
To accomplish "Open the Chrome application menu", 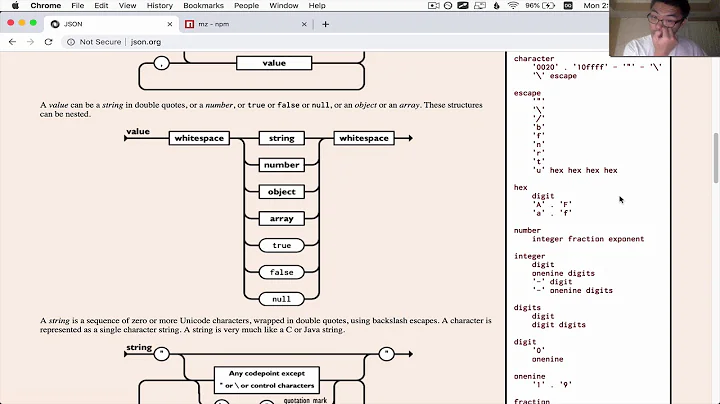I will pos(45,6).
